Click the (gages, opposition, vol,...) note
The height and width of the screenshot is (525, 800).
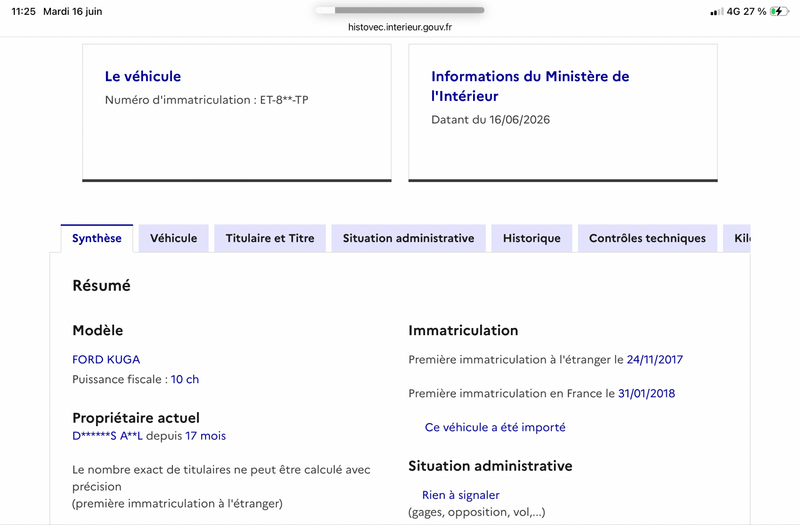click(477, 512)
